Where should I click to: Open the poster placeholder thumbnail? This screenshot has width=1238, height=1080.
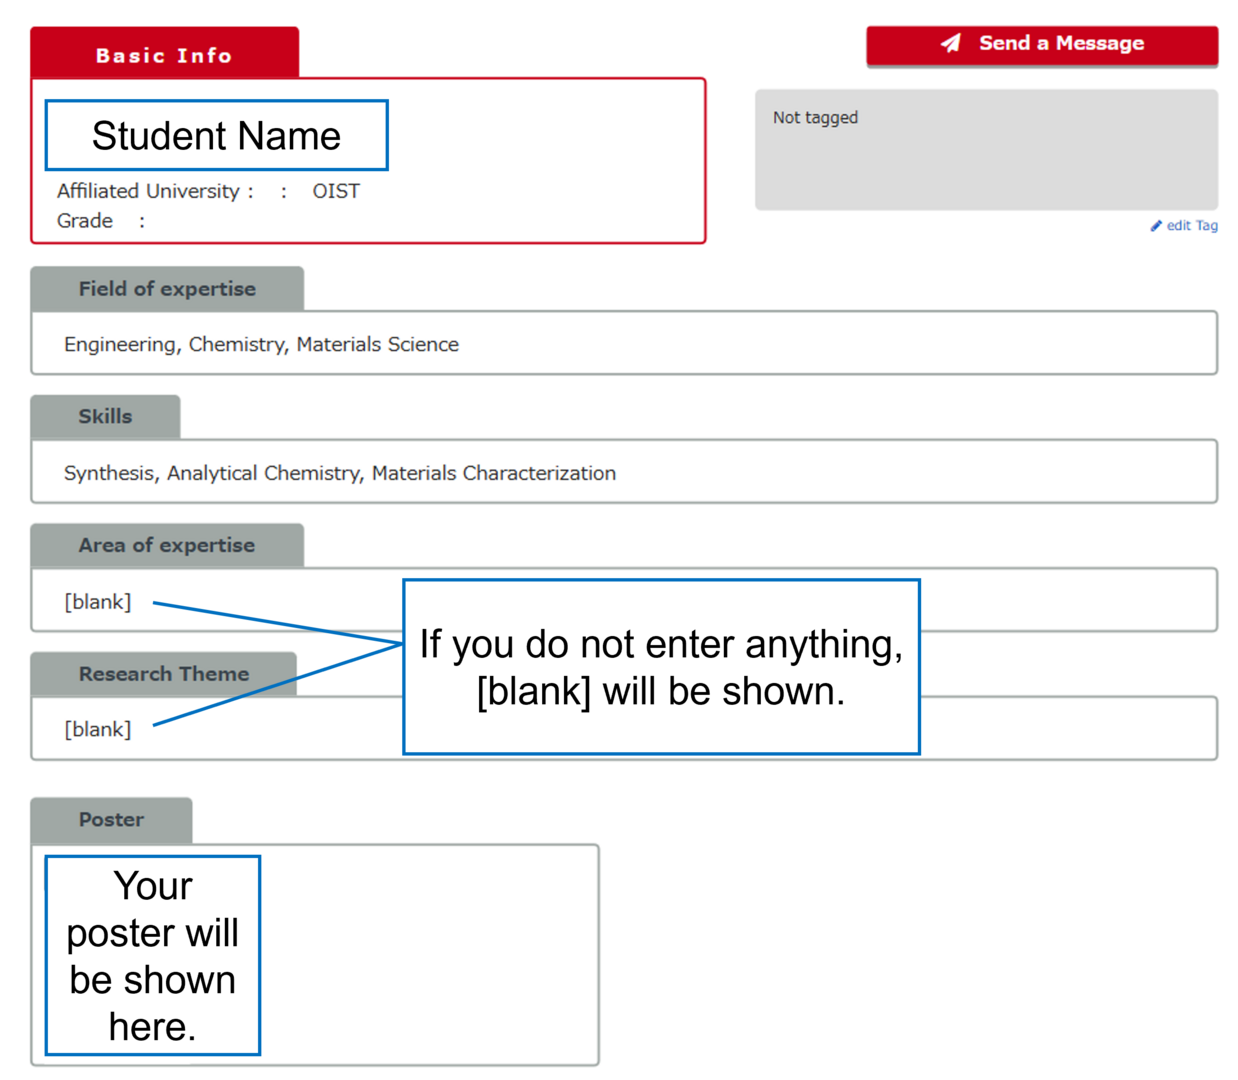click(x=153, y=955)
